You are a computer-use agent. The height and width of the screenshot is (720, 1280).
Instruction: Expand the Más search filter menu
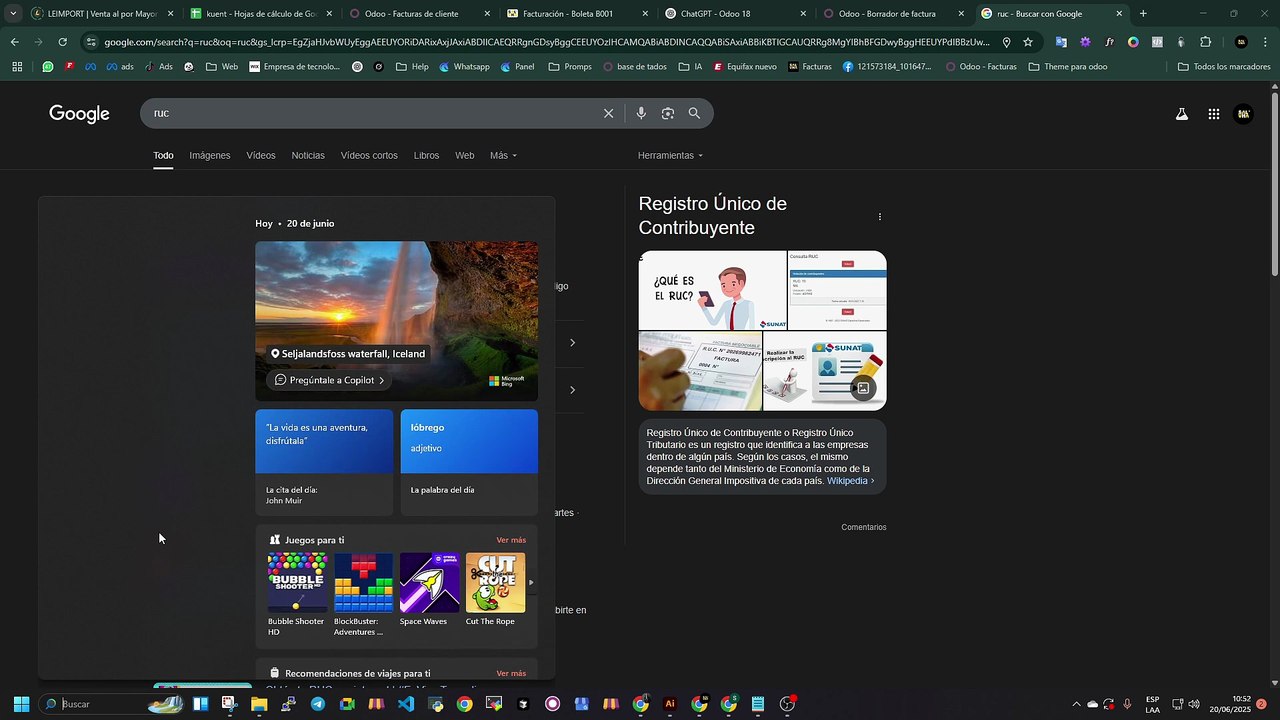click(x=504, y=156)
